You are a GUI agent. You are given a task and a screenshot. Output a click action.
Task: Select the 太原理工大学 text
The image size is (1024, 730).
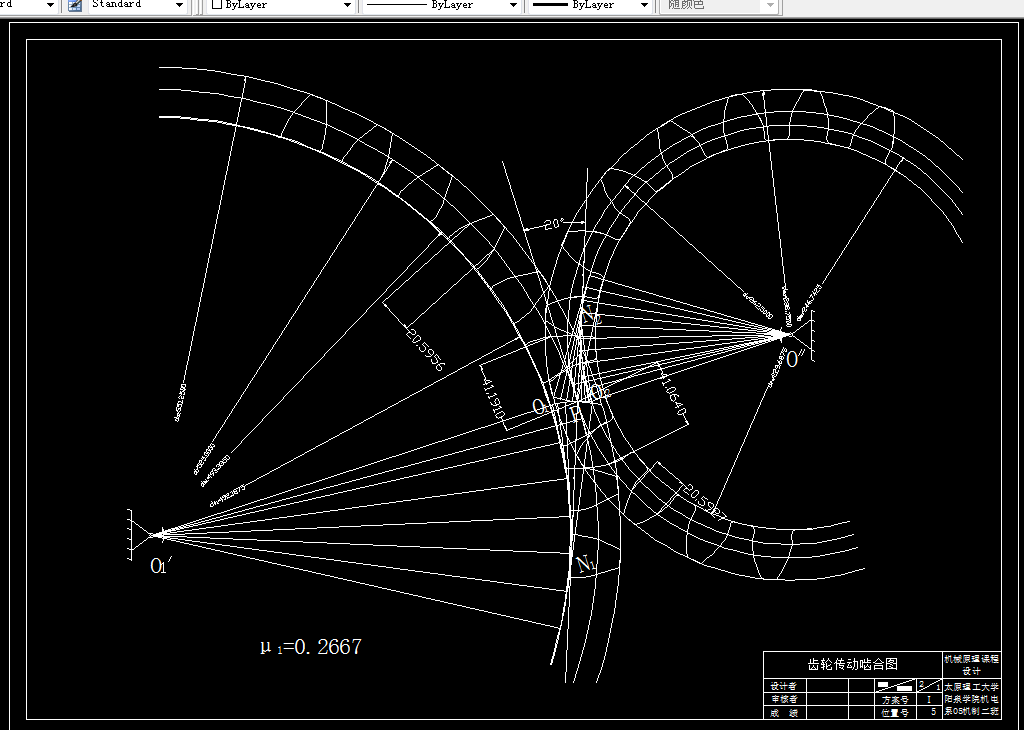[x=972, y=687]
